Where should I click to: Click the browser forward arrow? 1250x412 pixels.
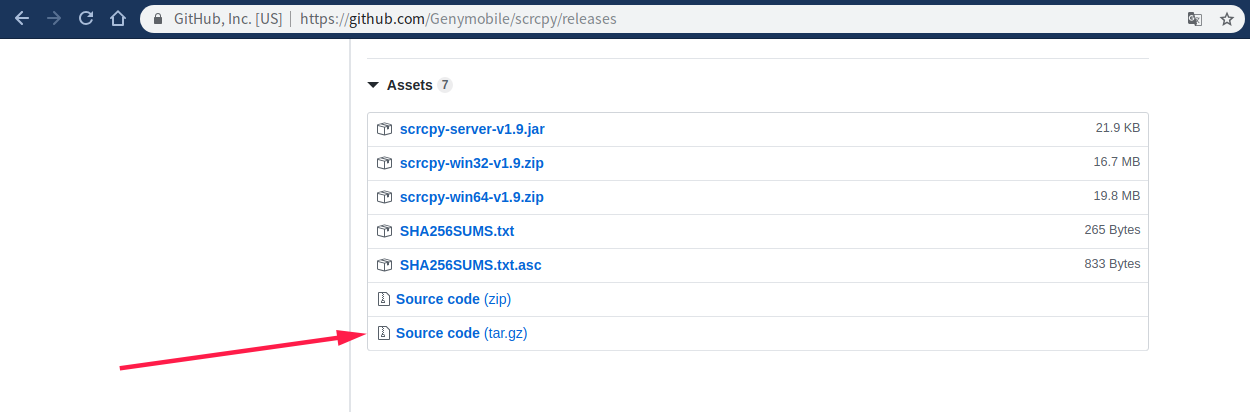point(54,19)
